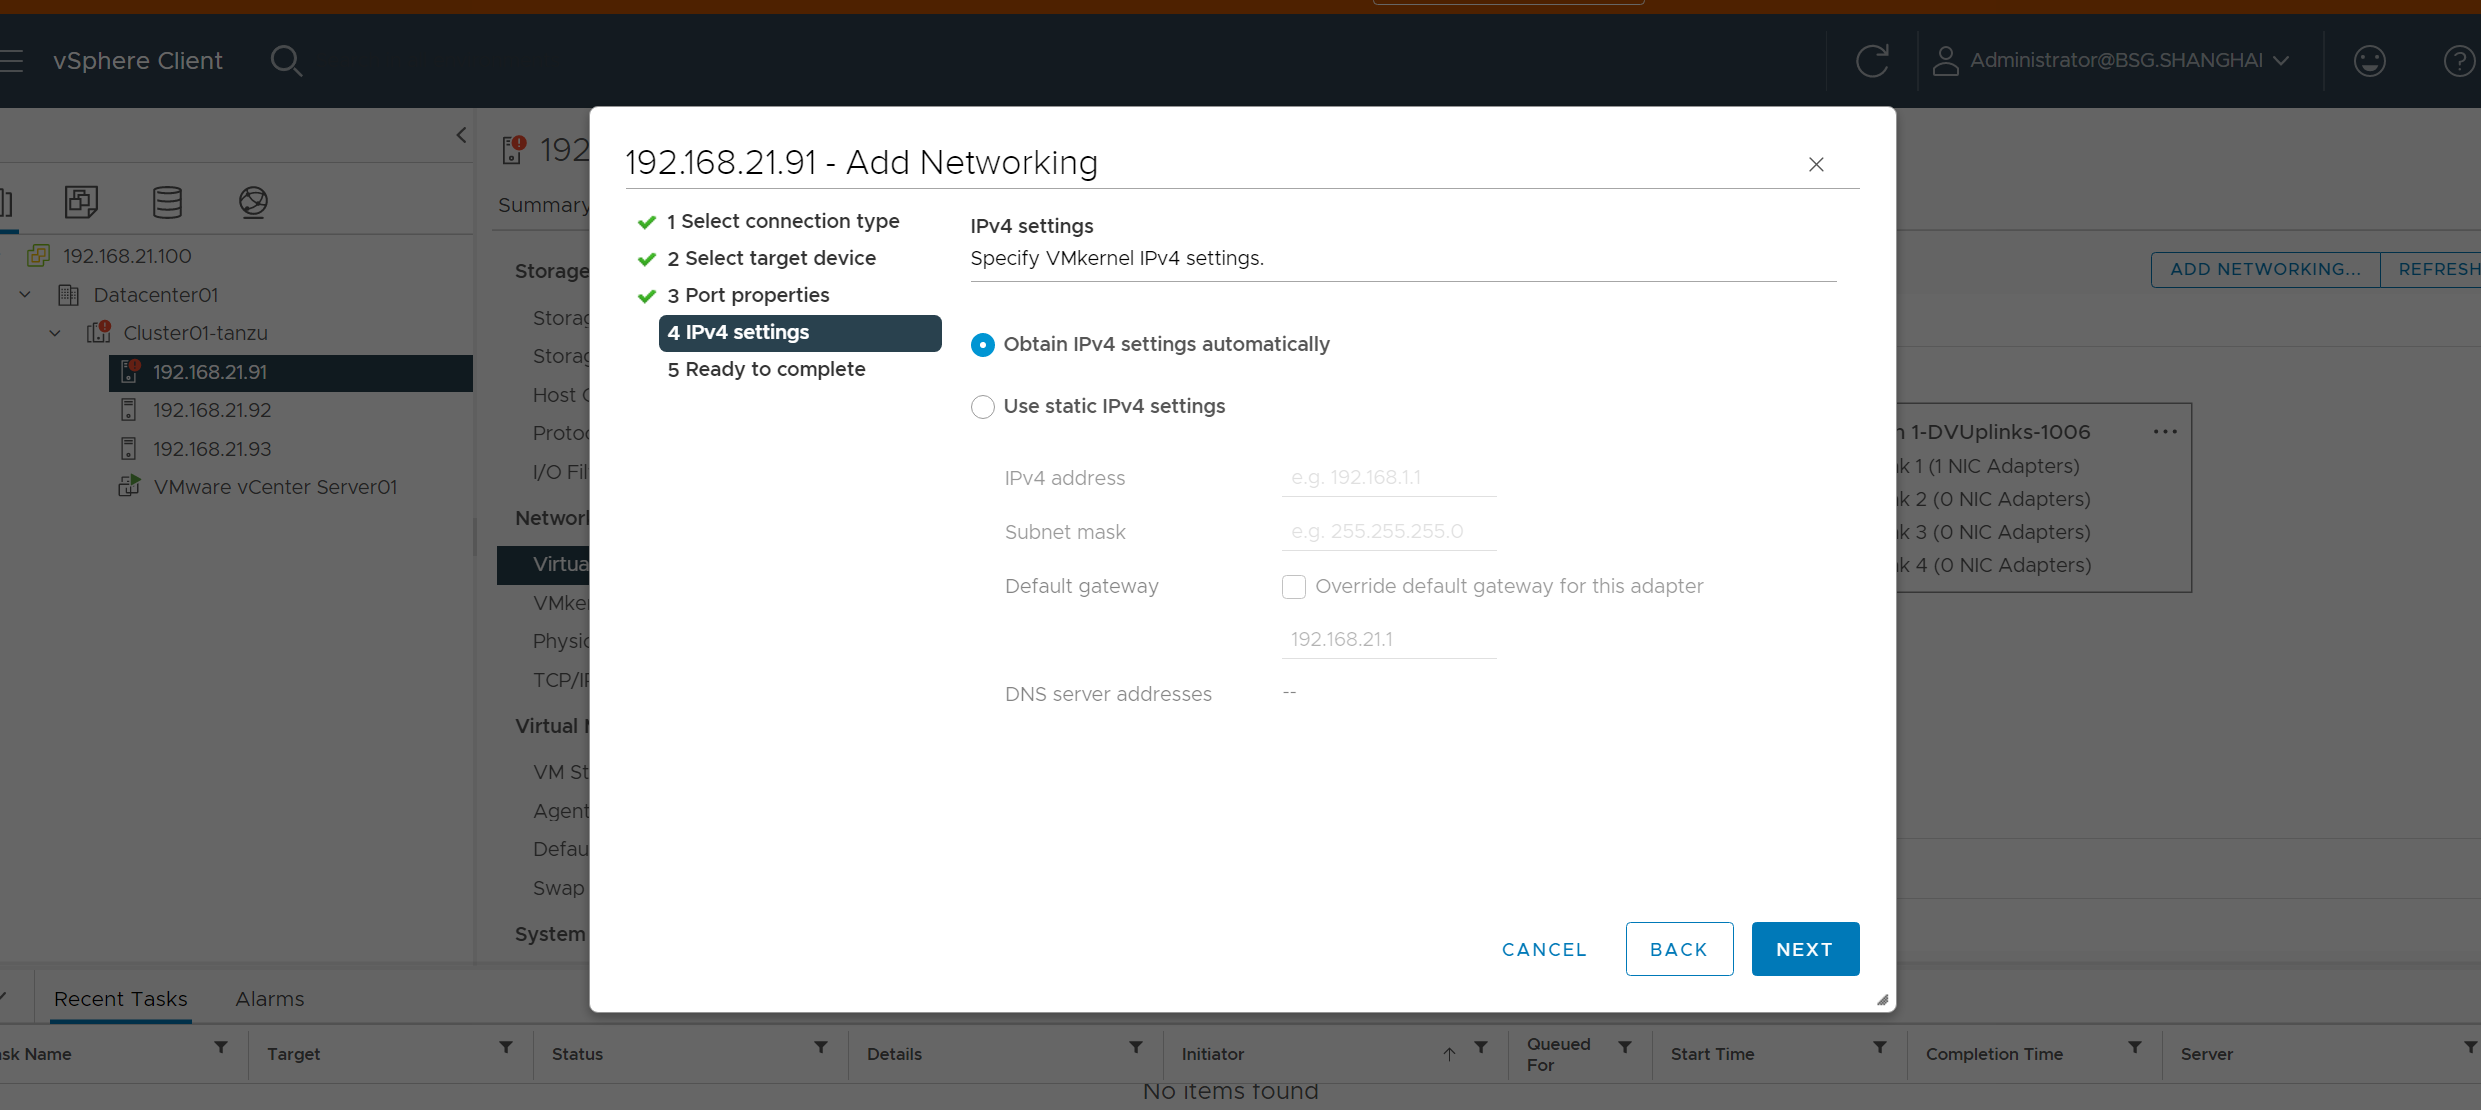Viewport: 2481px width, 1110px height.
Task: Open the help question mark icon
Action: coord(2459,61)
